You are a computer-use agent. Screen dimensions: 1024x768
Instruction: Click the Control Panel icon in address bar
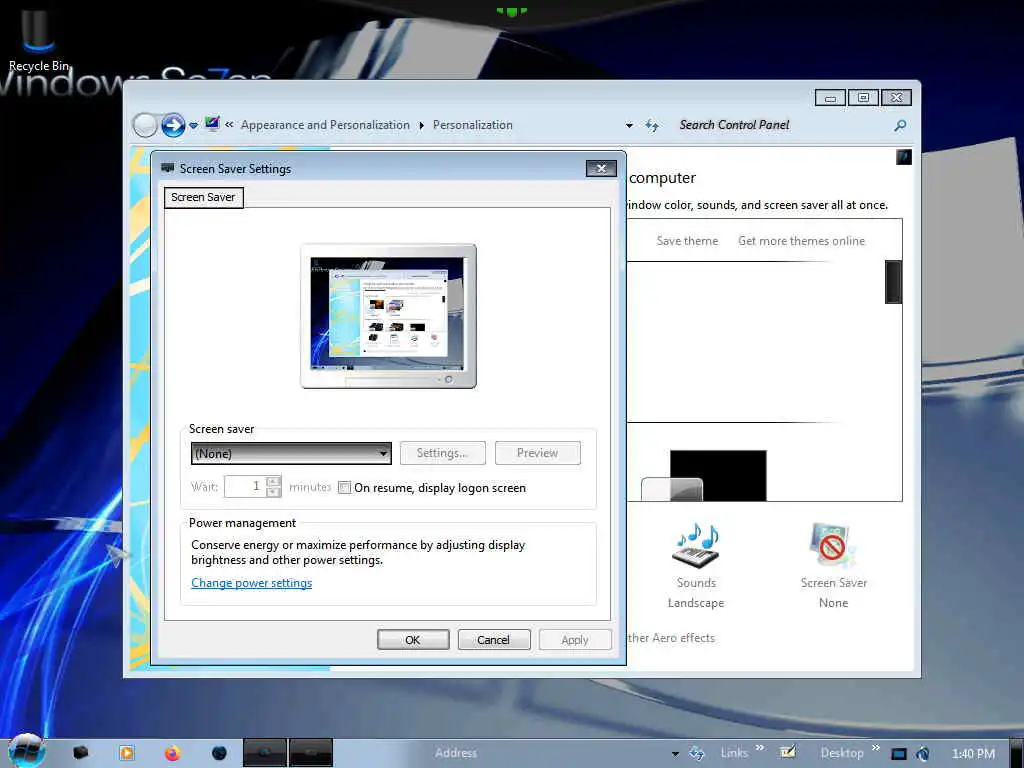[x=212, y=123]
